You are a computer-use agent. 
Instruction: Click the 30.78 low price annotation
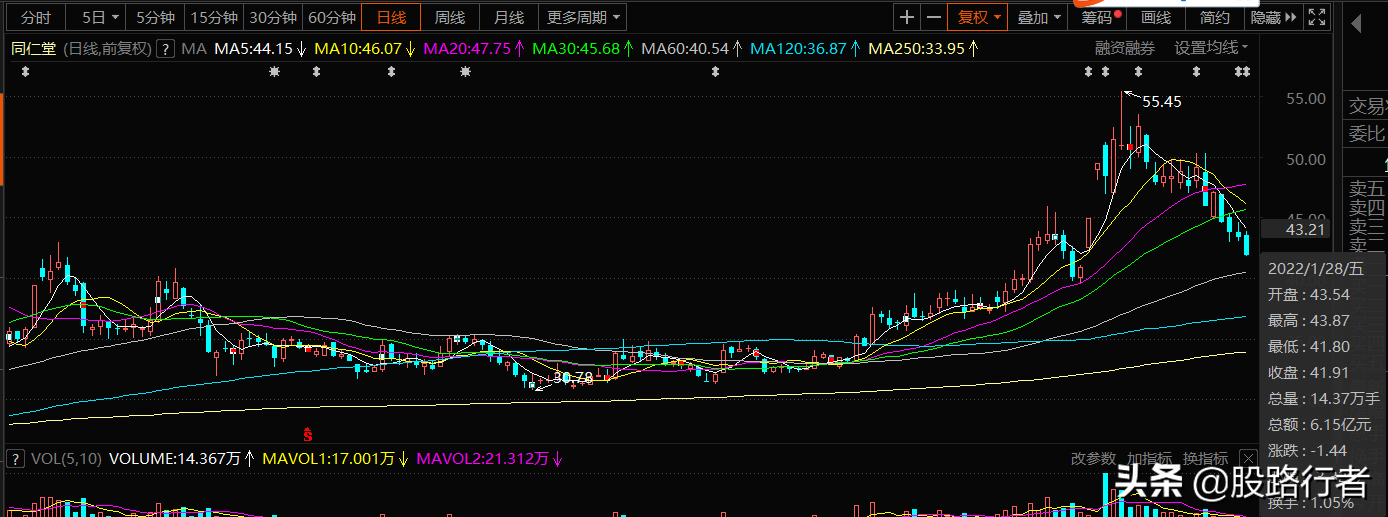pos(573,378)
